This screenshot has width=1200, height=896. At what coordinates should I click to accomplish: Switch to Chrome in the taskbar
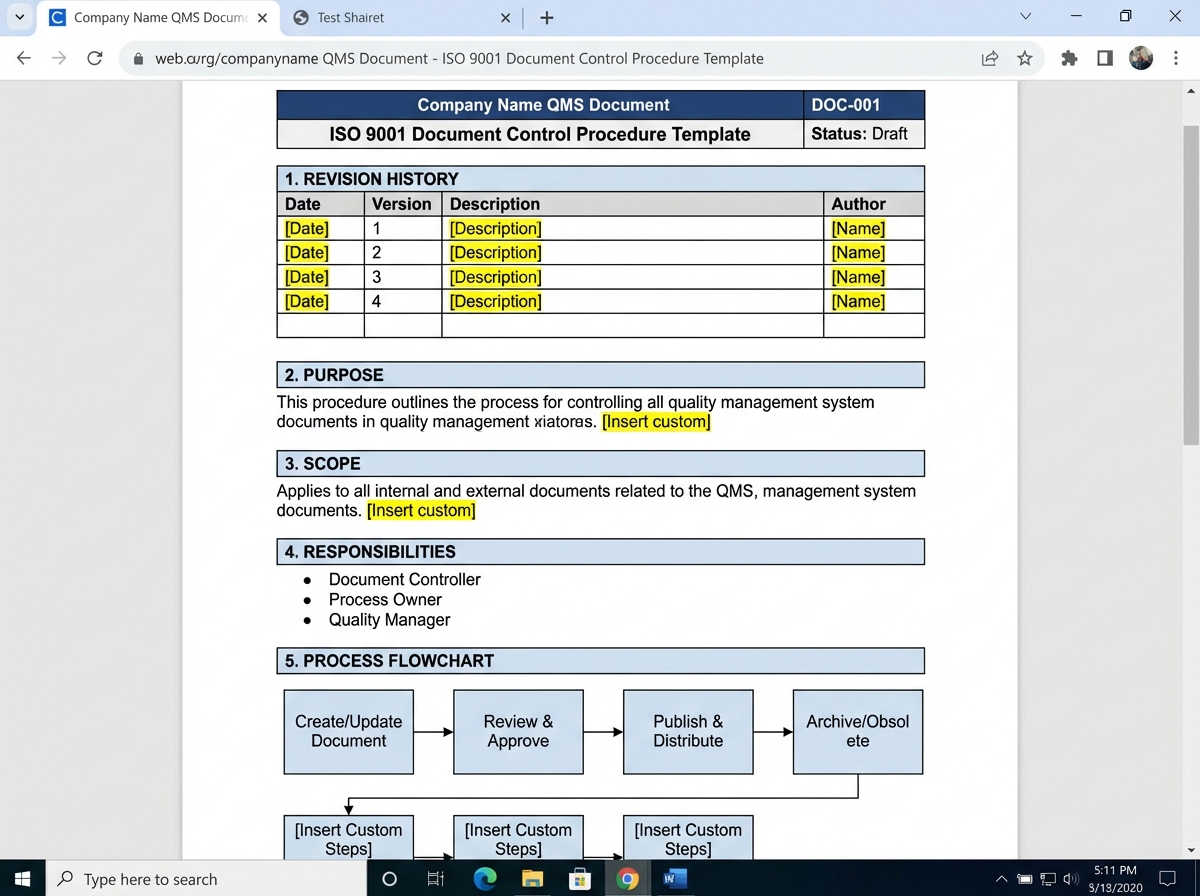coord(627,879)
